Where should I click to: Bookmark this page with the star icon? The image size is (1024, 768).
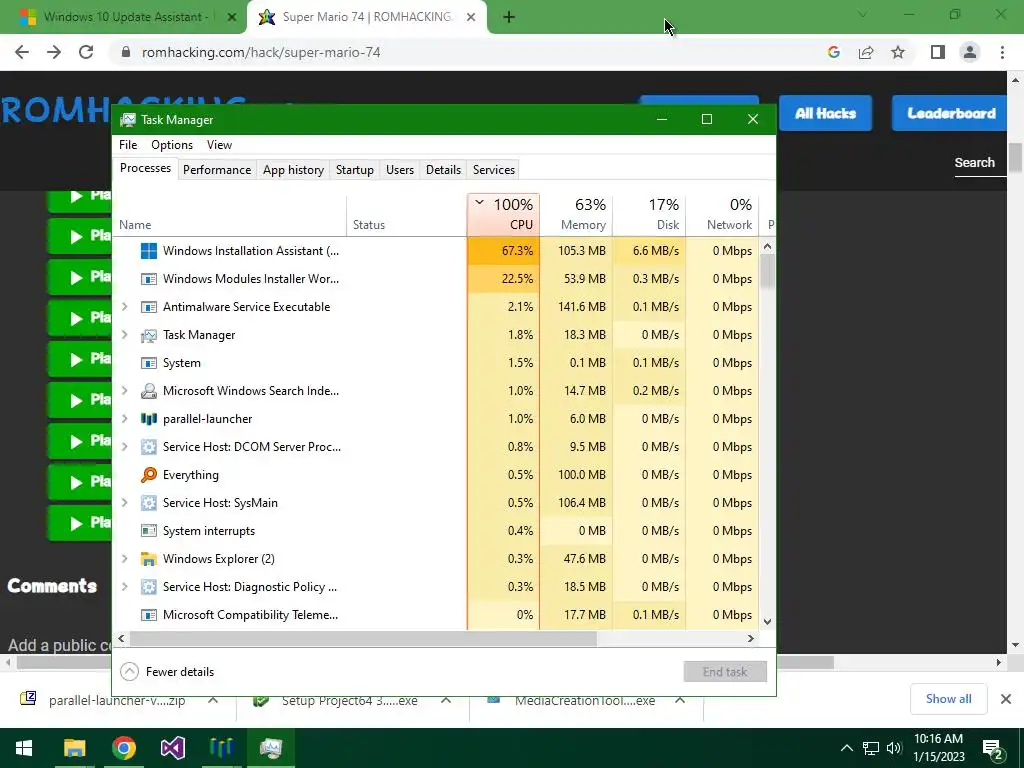point(898,52)
